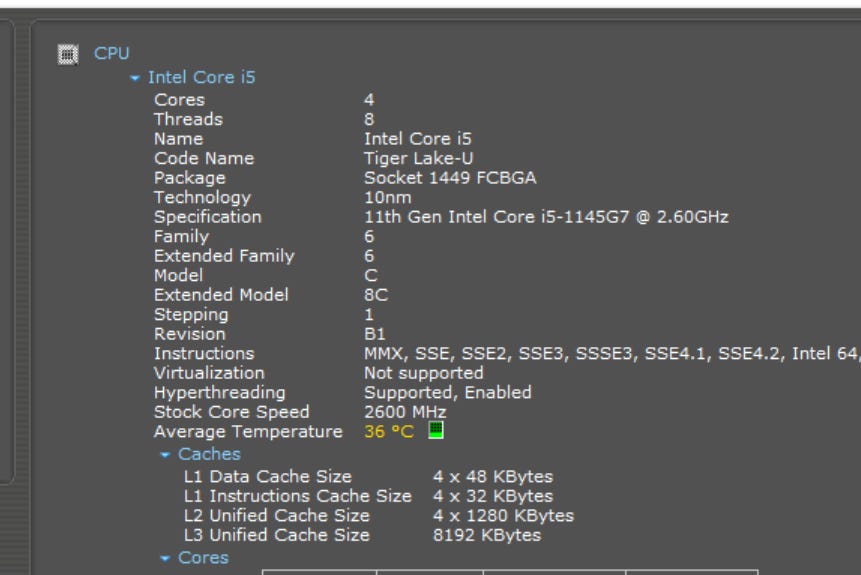Collapse the Intel Core i5 section
861x575 pixels.
tap(135, 78)
